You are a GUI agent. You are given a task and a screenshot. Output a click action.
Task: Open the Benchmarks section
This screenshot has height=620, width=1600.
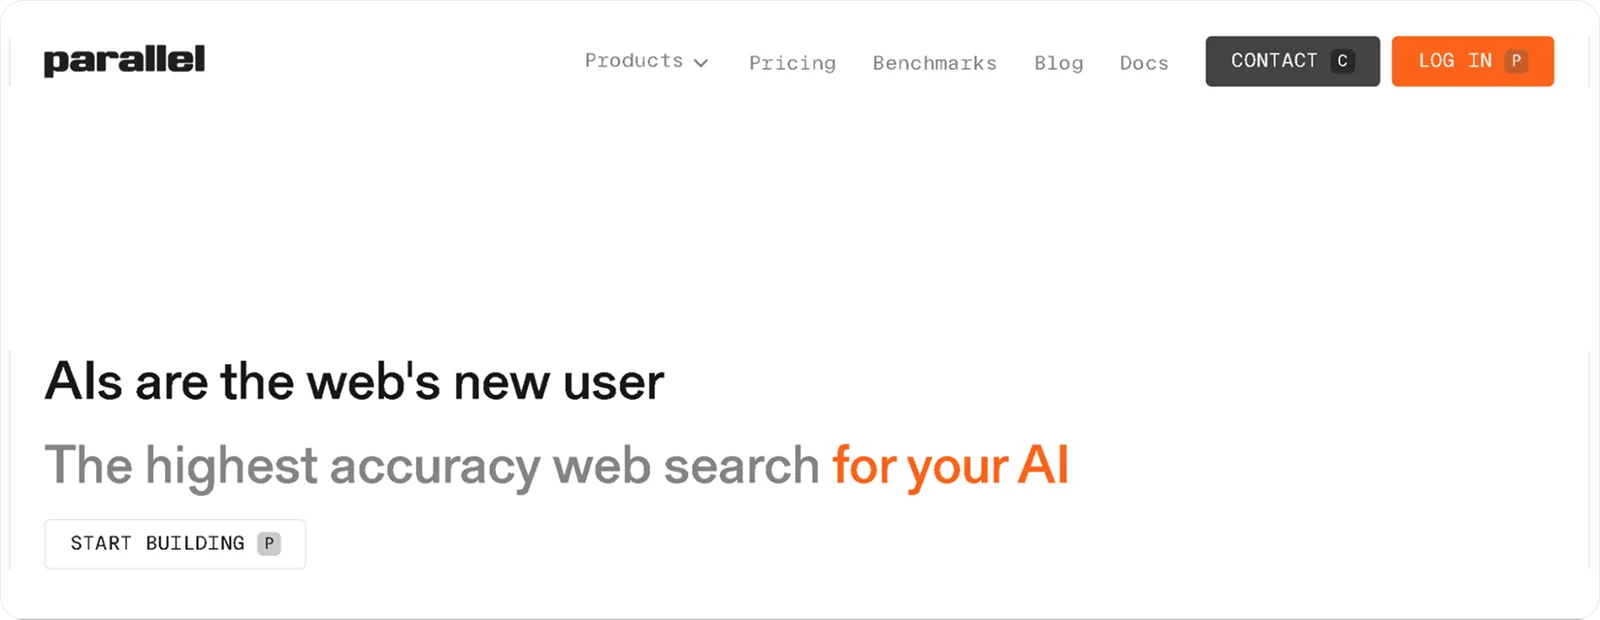(934, 63)
